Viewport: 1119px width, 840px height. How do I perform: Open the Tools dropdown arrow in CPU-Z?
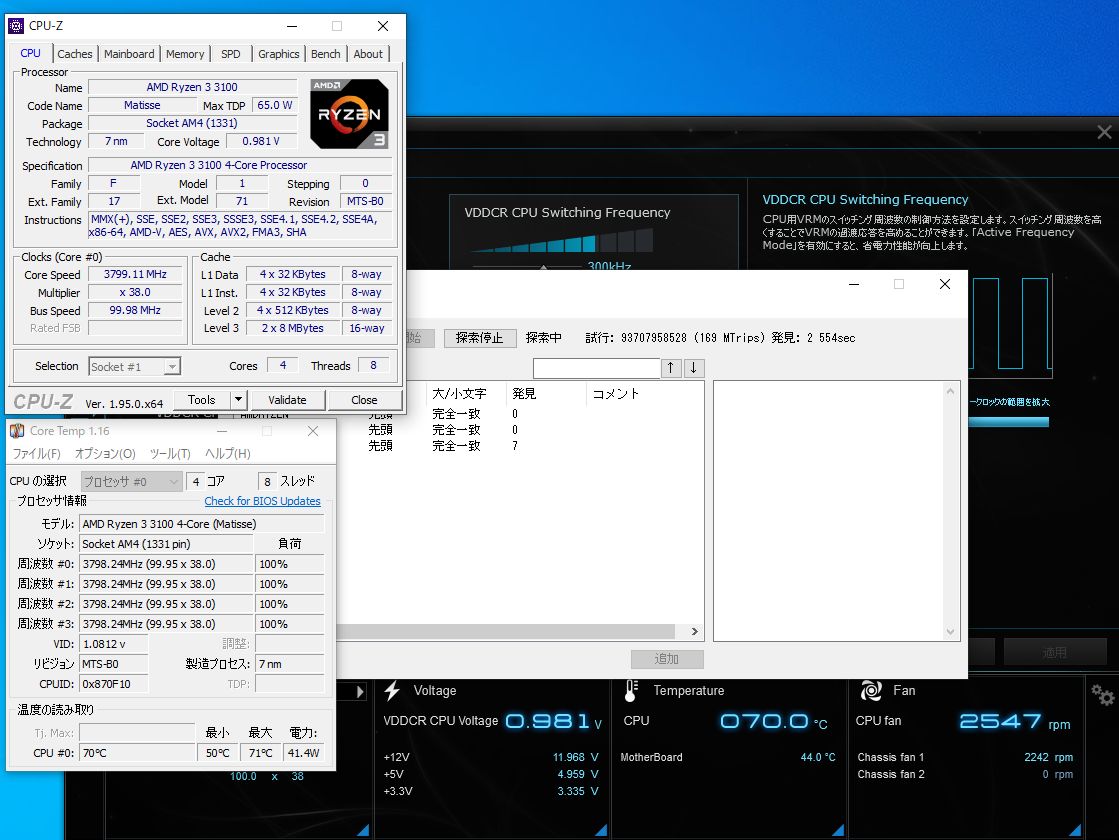point(239,400)
